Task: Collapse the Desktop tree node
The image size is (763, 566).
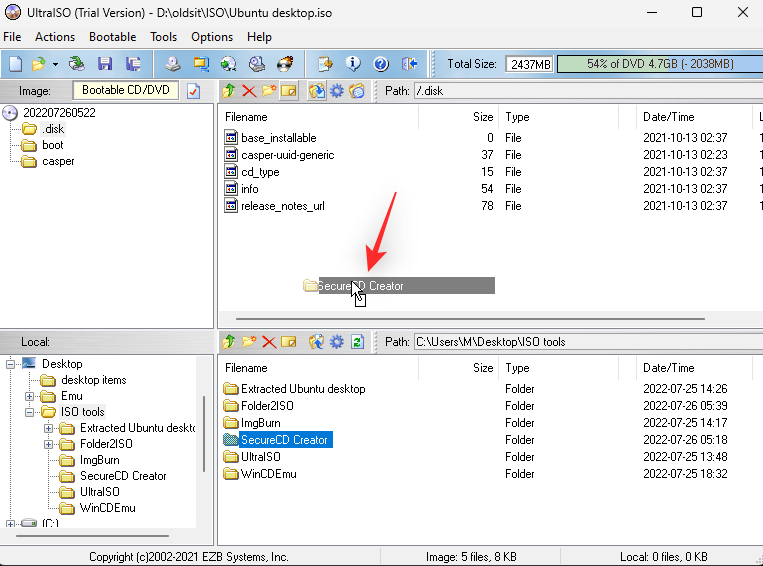Action: (10, 364)
